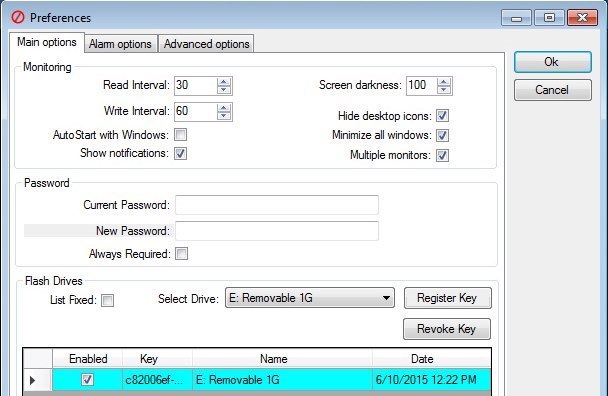This screenshot has height=396, width=608.
Task: Toggle the Multiple monitors checkbox
Action: (442, 156)
